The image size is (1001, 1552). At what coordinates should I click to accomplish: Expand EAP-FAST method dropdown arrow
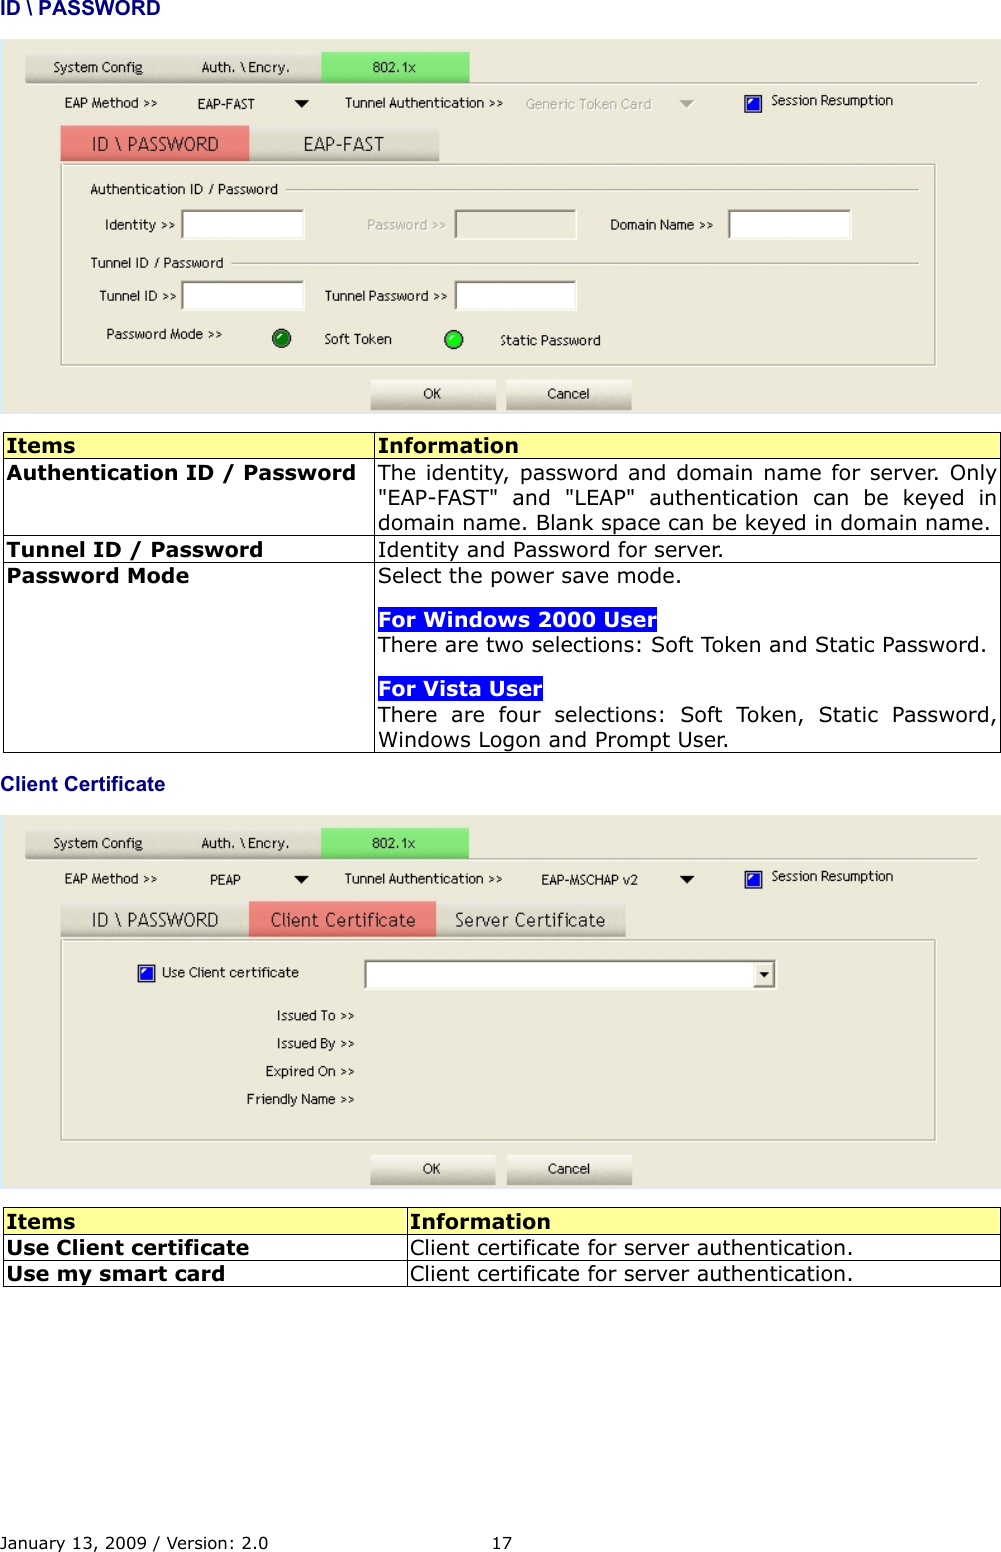coord(302,103)
